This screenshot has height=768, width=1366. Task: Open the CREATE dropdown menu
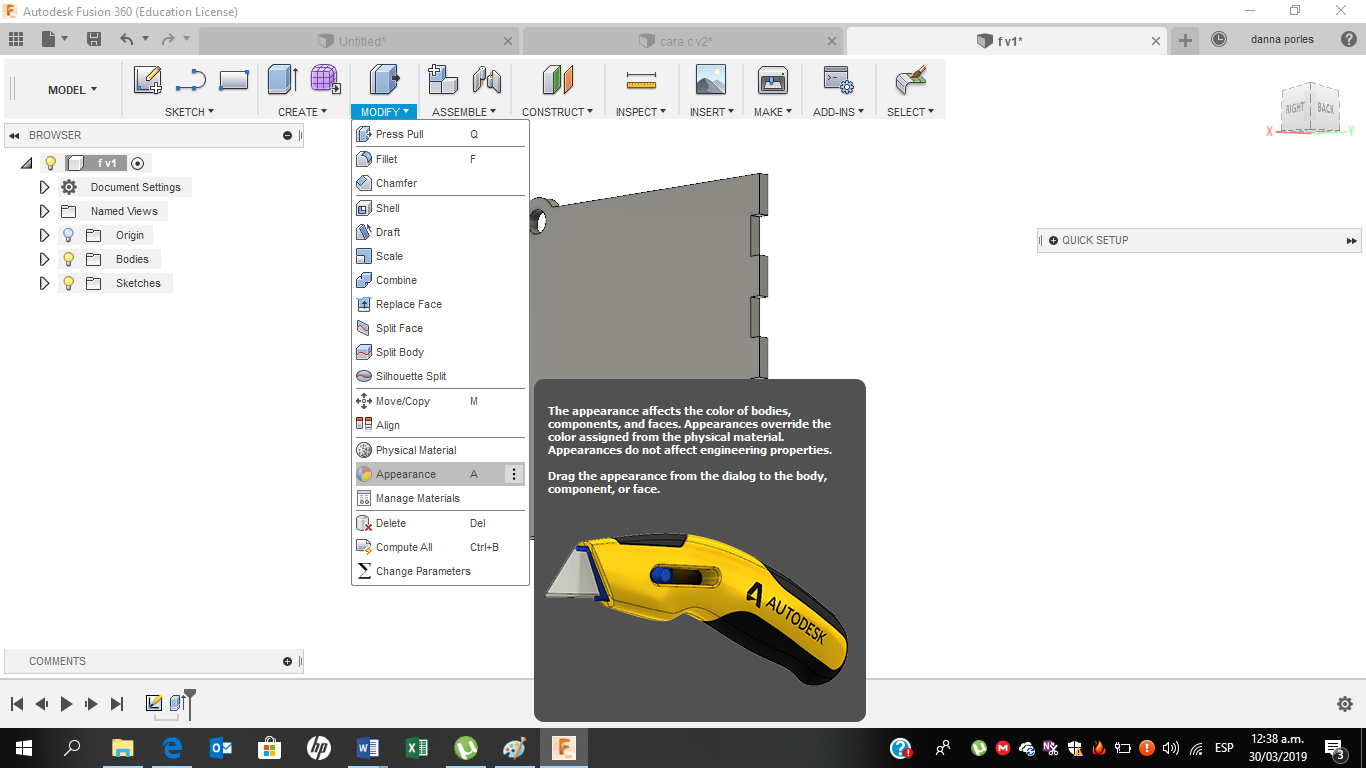click(303, 112)
